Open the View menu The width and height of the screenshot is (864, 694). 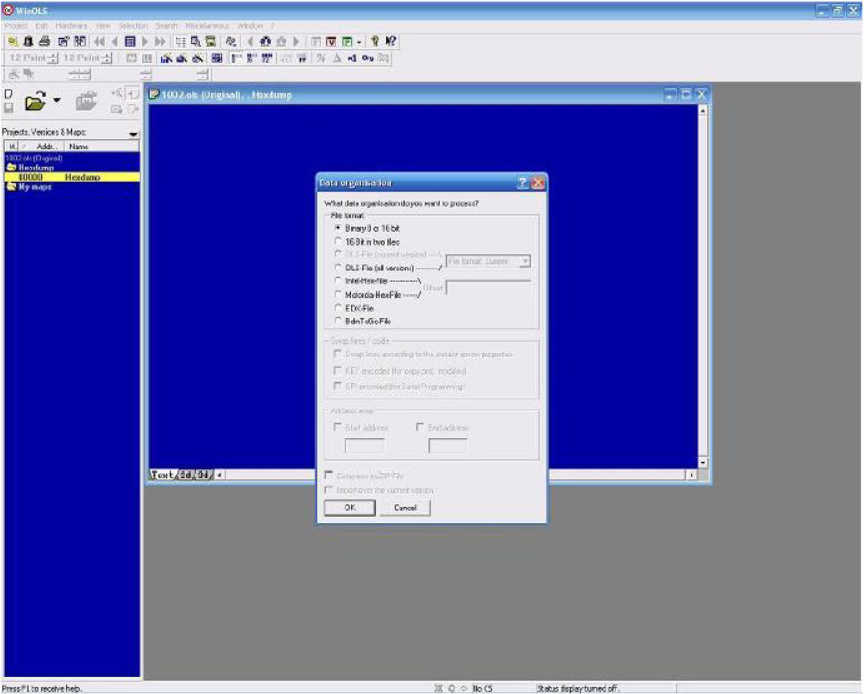[103, 26]
